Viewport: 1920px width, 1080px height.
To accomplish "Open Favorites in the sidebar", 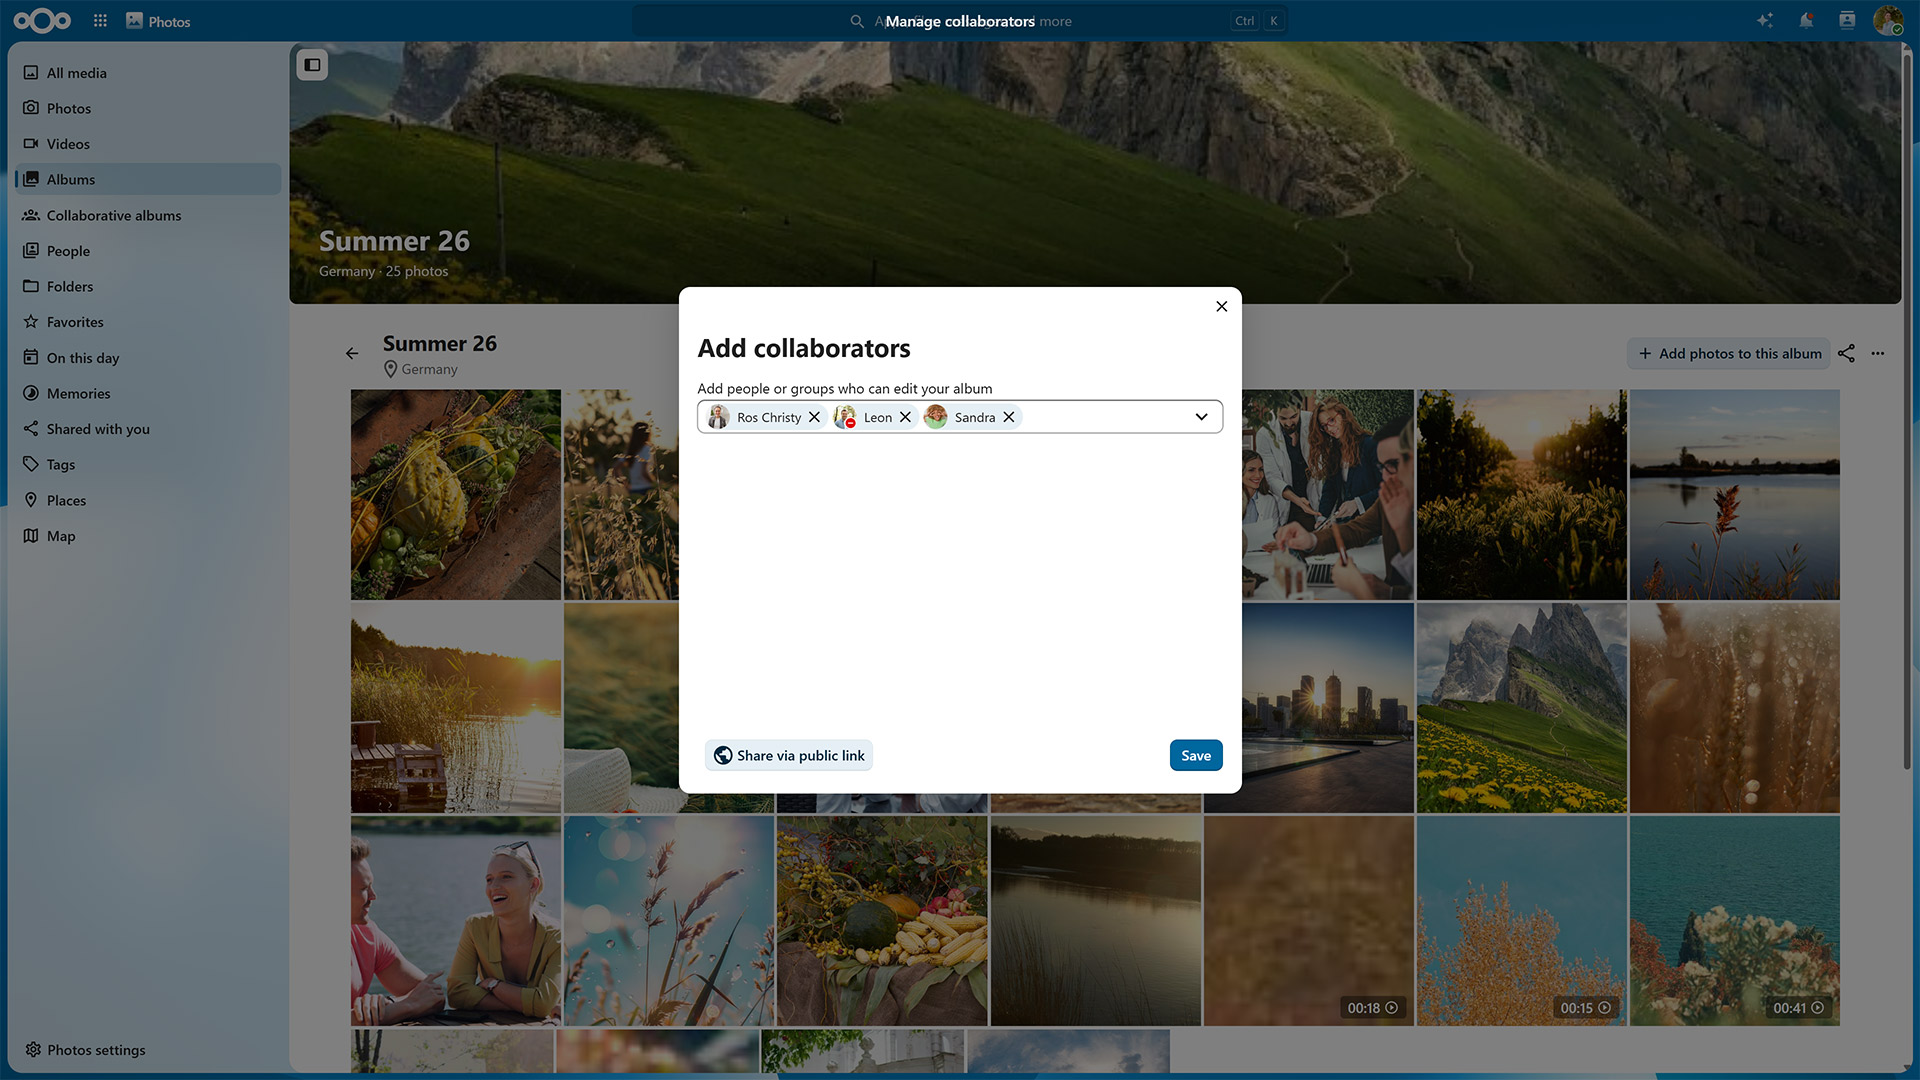I will pyautogui.click(x=148, y=322).
